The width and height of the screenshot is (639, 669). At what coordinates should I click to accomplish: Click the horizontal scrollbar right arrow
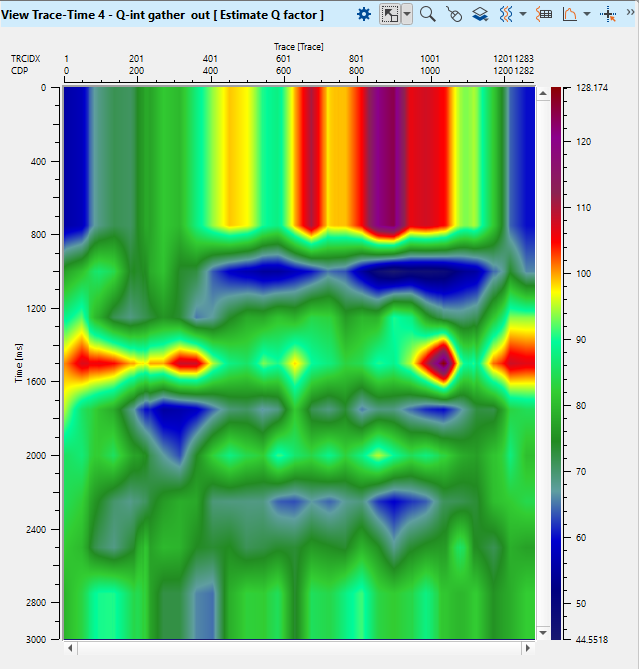tap(528, 648)
